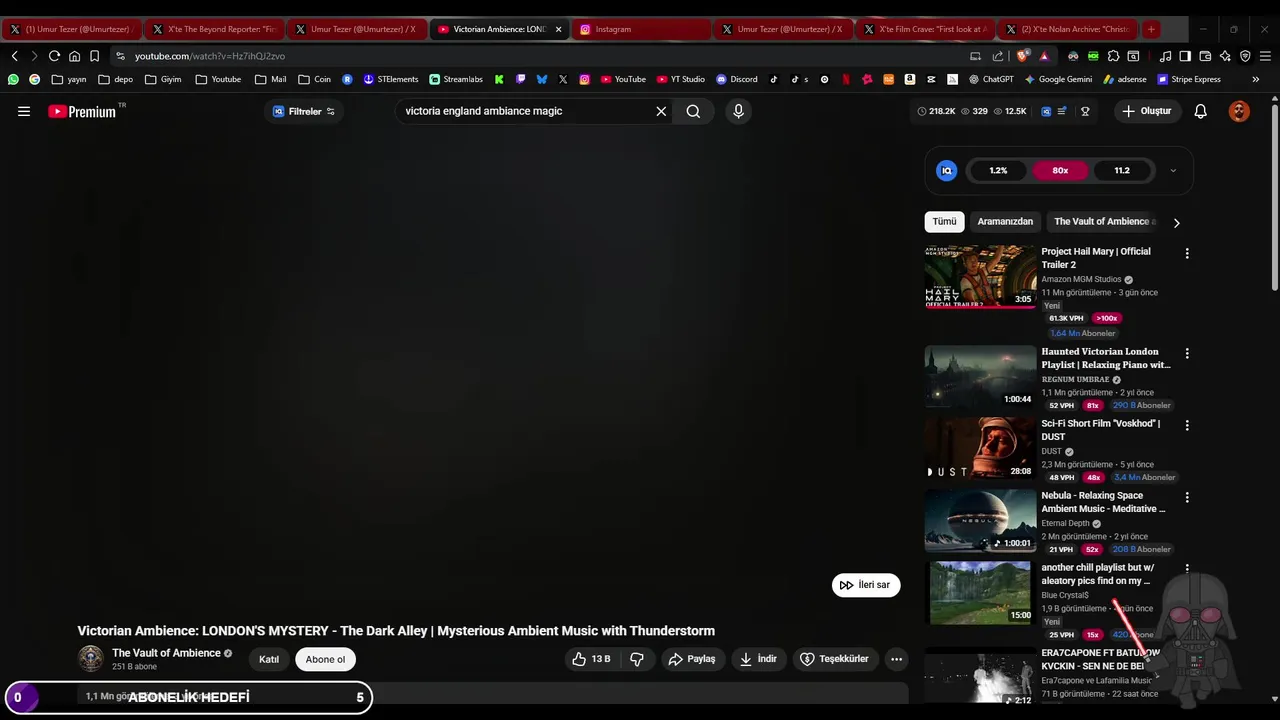The height and width of the screenshot is (720, 1280).
Task: Click the Oluştur create button
Action: pyautogui.click(x=1146, y=112)
